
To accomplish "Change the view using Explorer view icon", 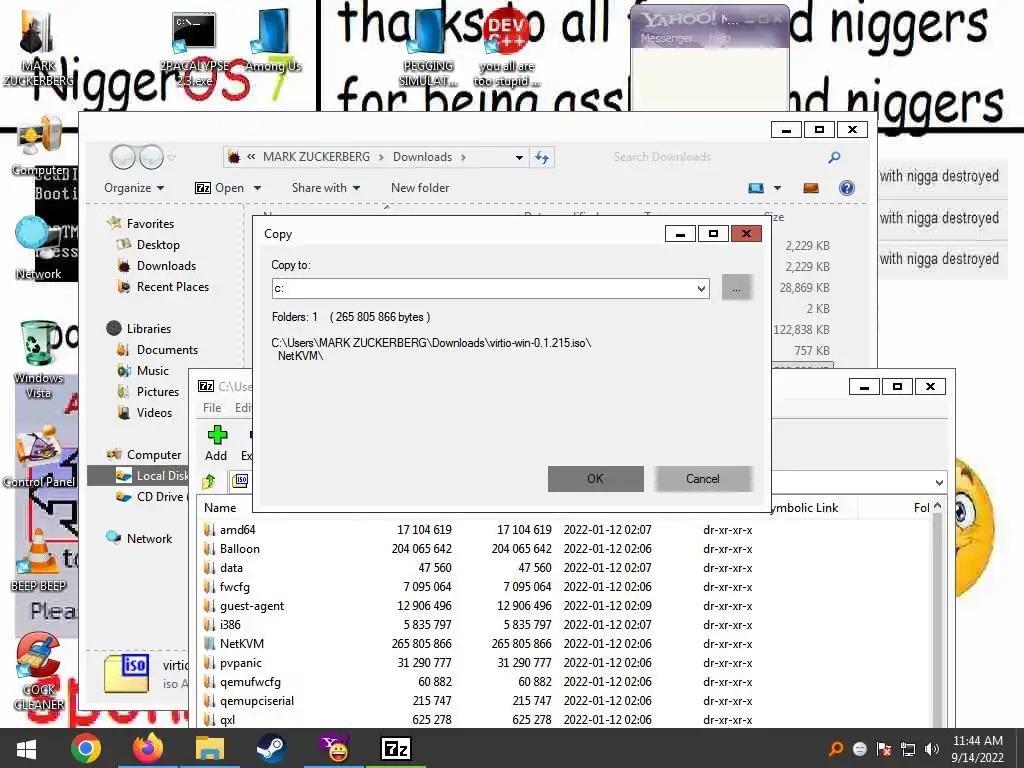I will 756,188.
